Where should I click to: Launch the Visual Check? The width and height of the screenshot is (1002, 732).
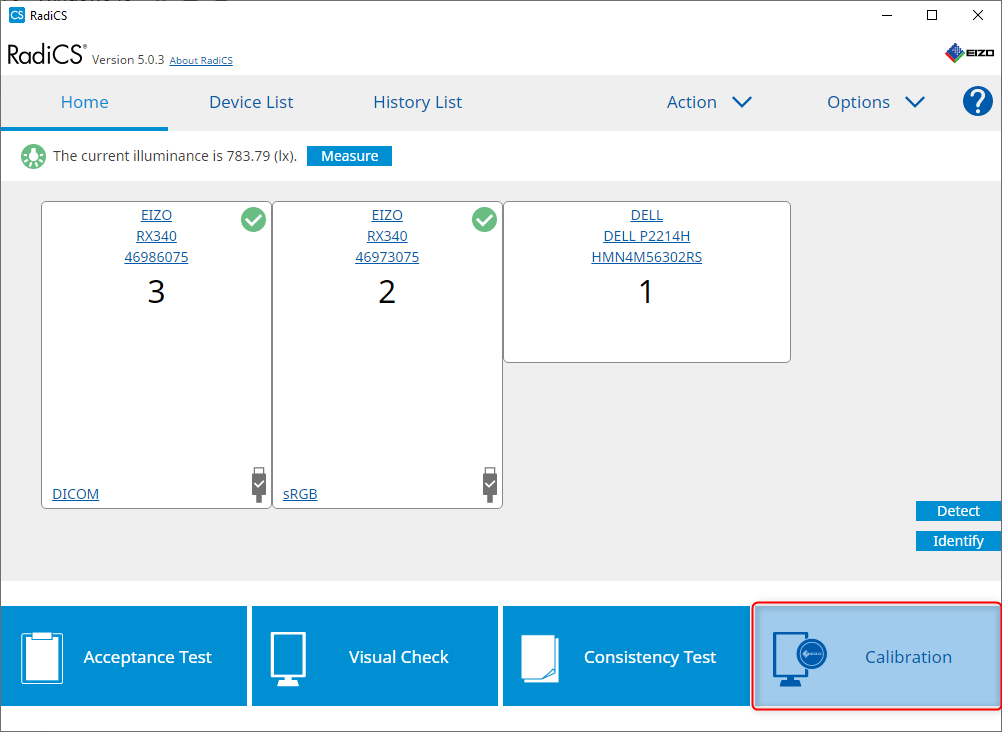coord(374,656)
